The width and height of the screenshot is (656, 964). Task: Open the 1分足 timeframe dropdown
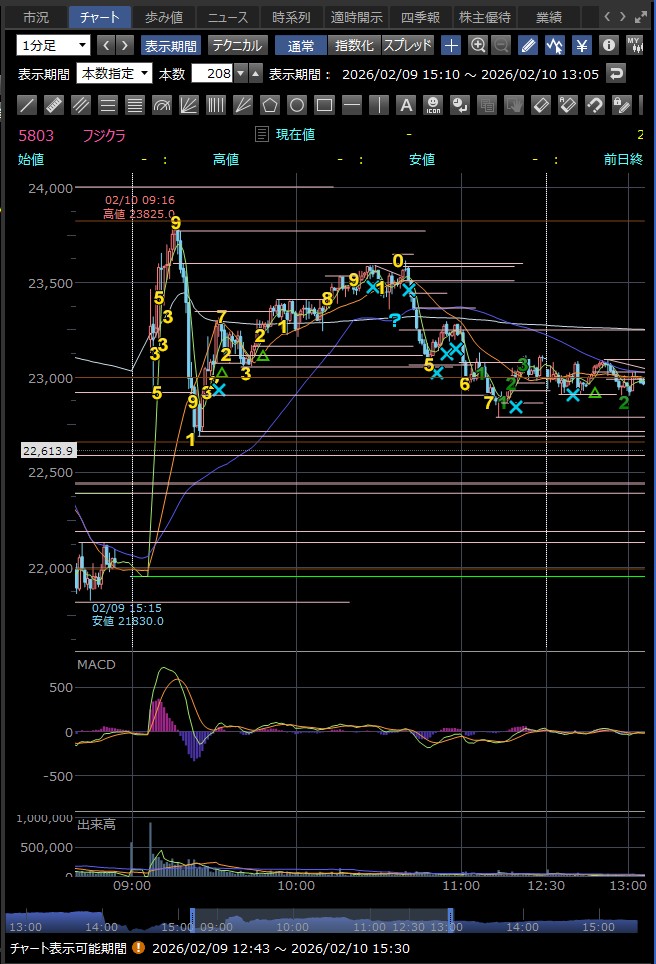[x=53, y=45]
